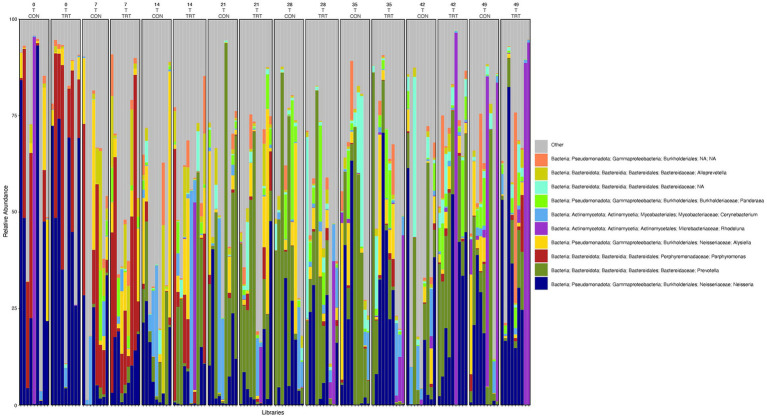Click the '75' y-axis tick label
Screen dimensions: 767x417
coord(14,116)
